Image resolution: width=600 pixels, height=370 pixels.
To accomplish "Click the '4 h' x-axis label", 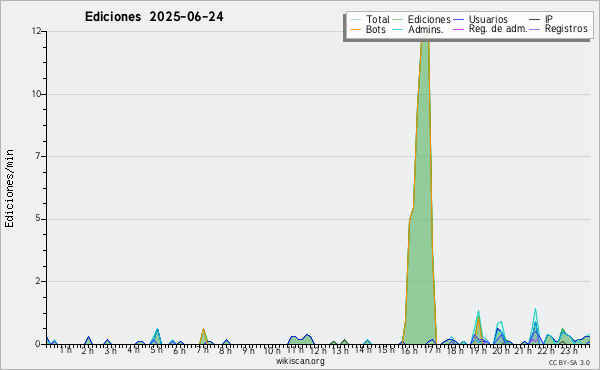I will [134, 350].
